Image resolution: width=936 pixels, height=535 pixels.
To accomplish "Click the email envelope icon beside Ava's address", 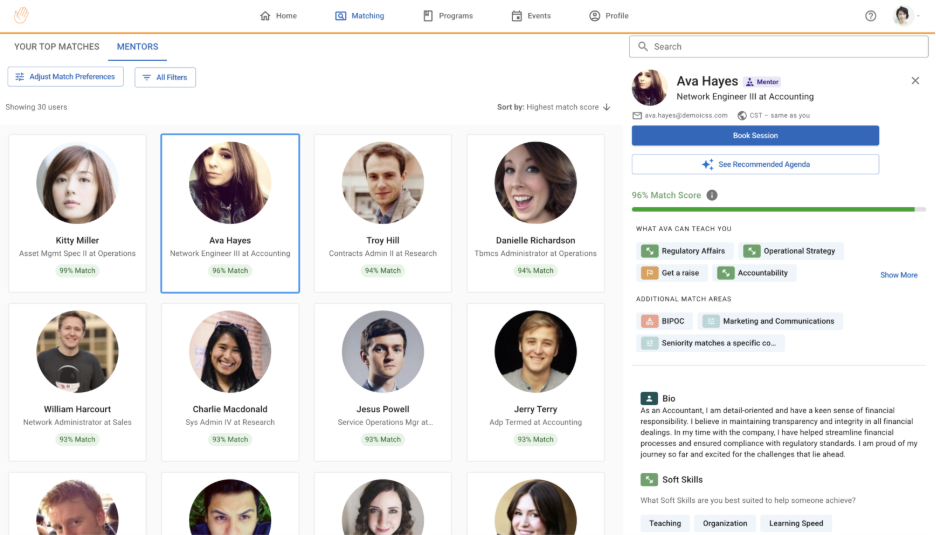I will [637, 116].
